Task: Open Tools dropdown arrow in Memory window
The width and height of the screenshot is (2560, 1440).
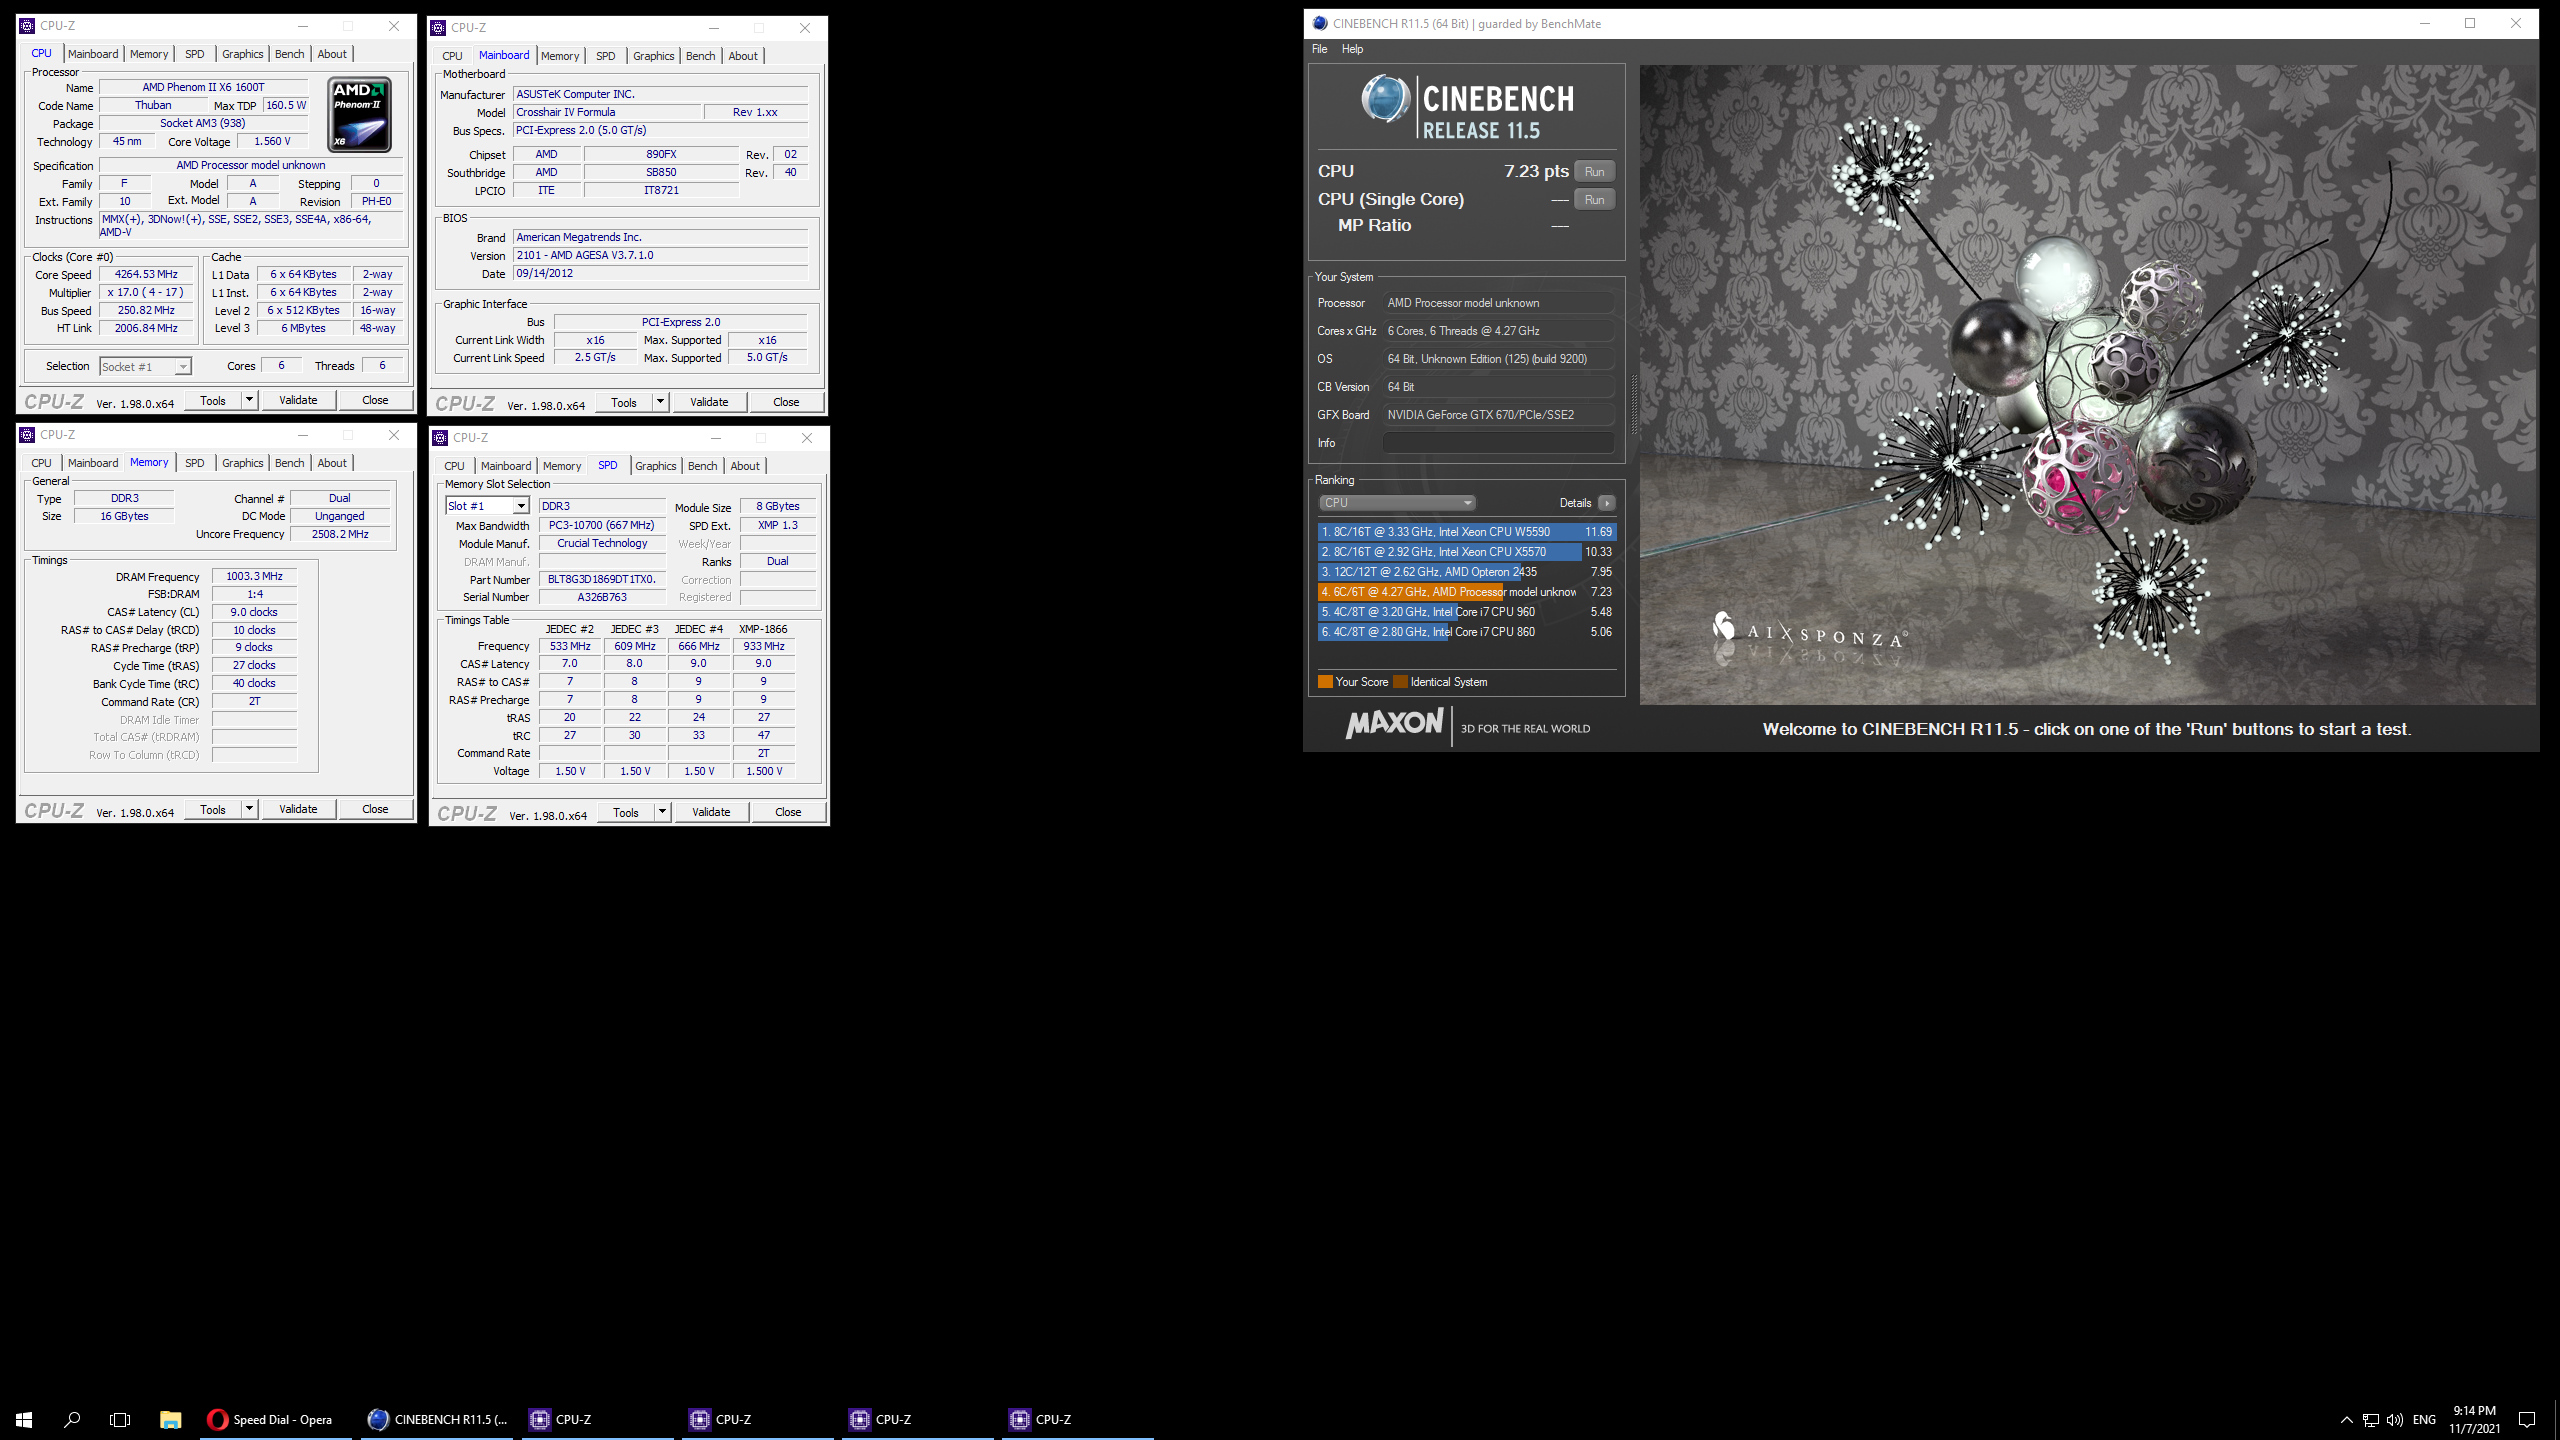Action: coord(249,809)
